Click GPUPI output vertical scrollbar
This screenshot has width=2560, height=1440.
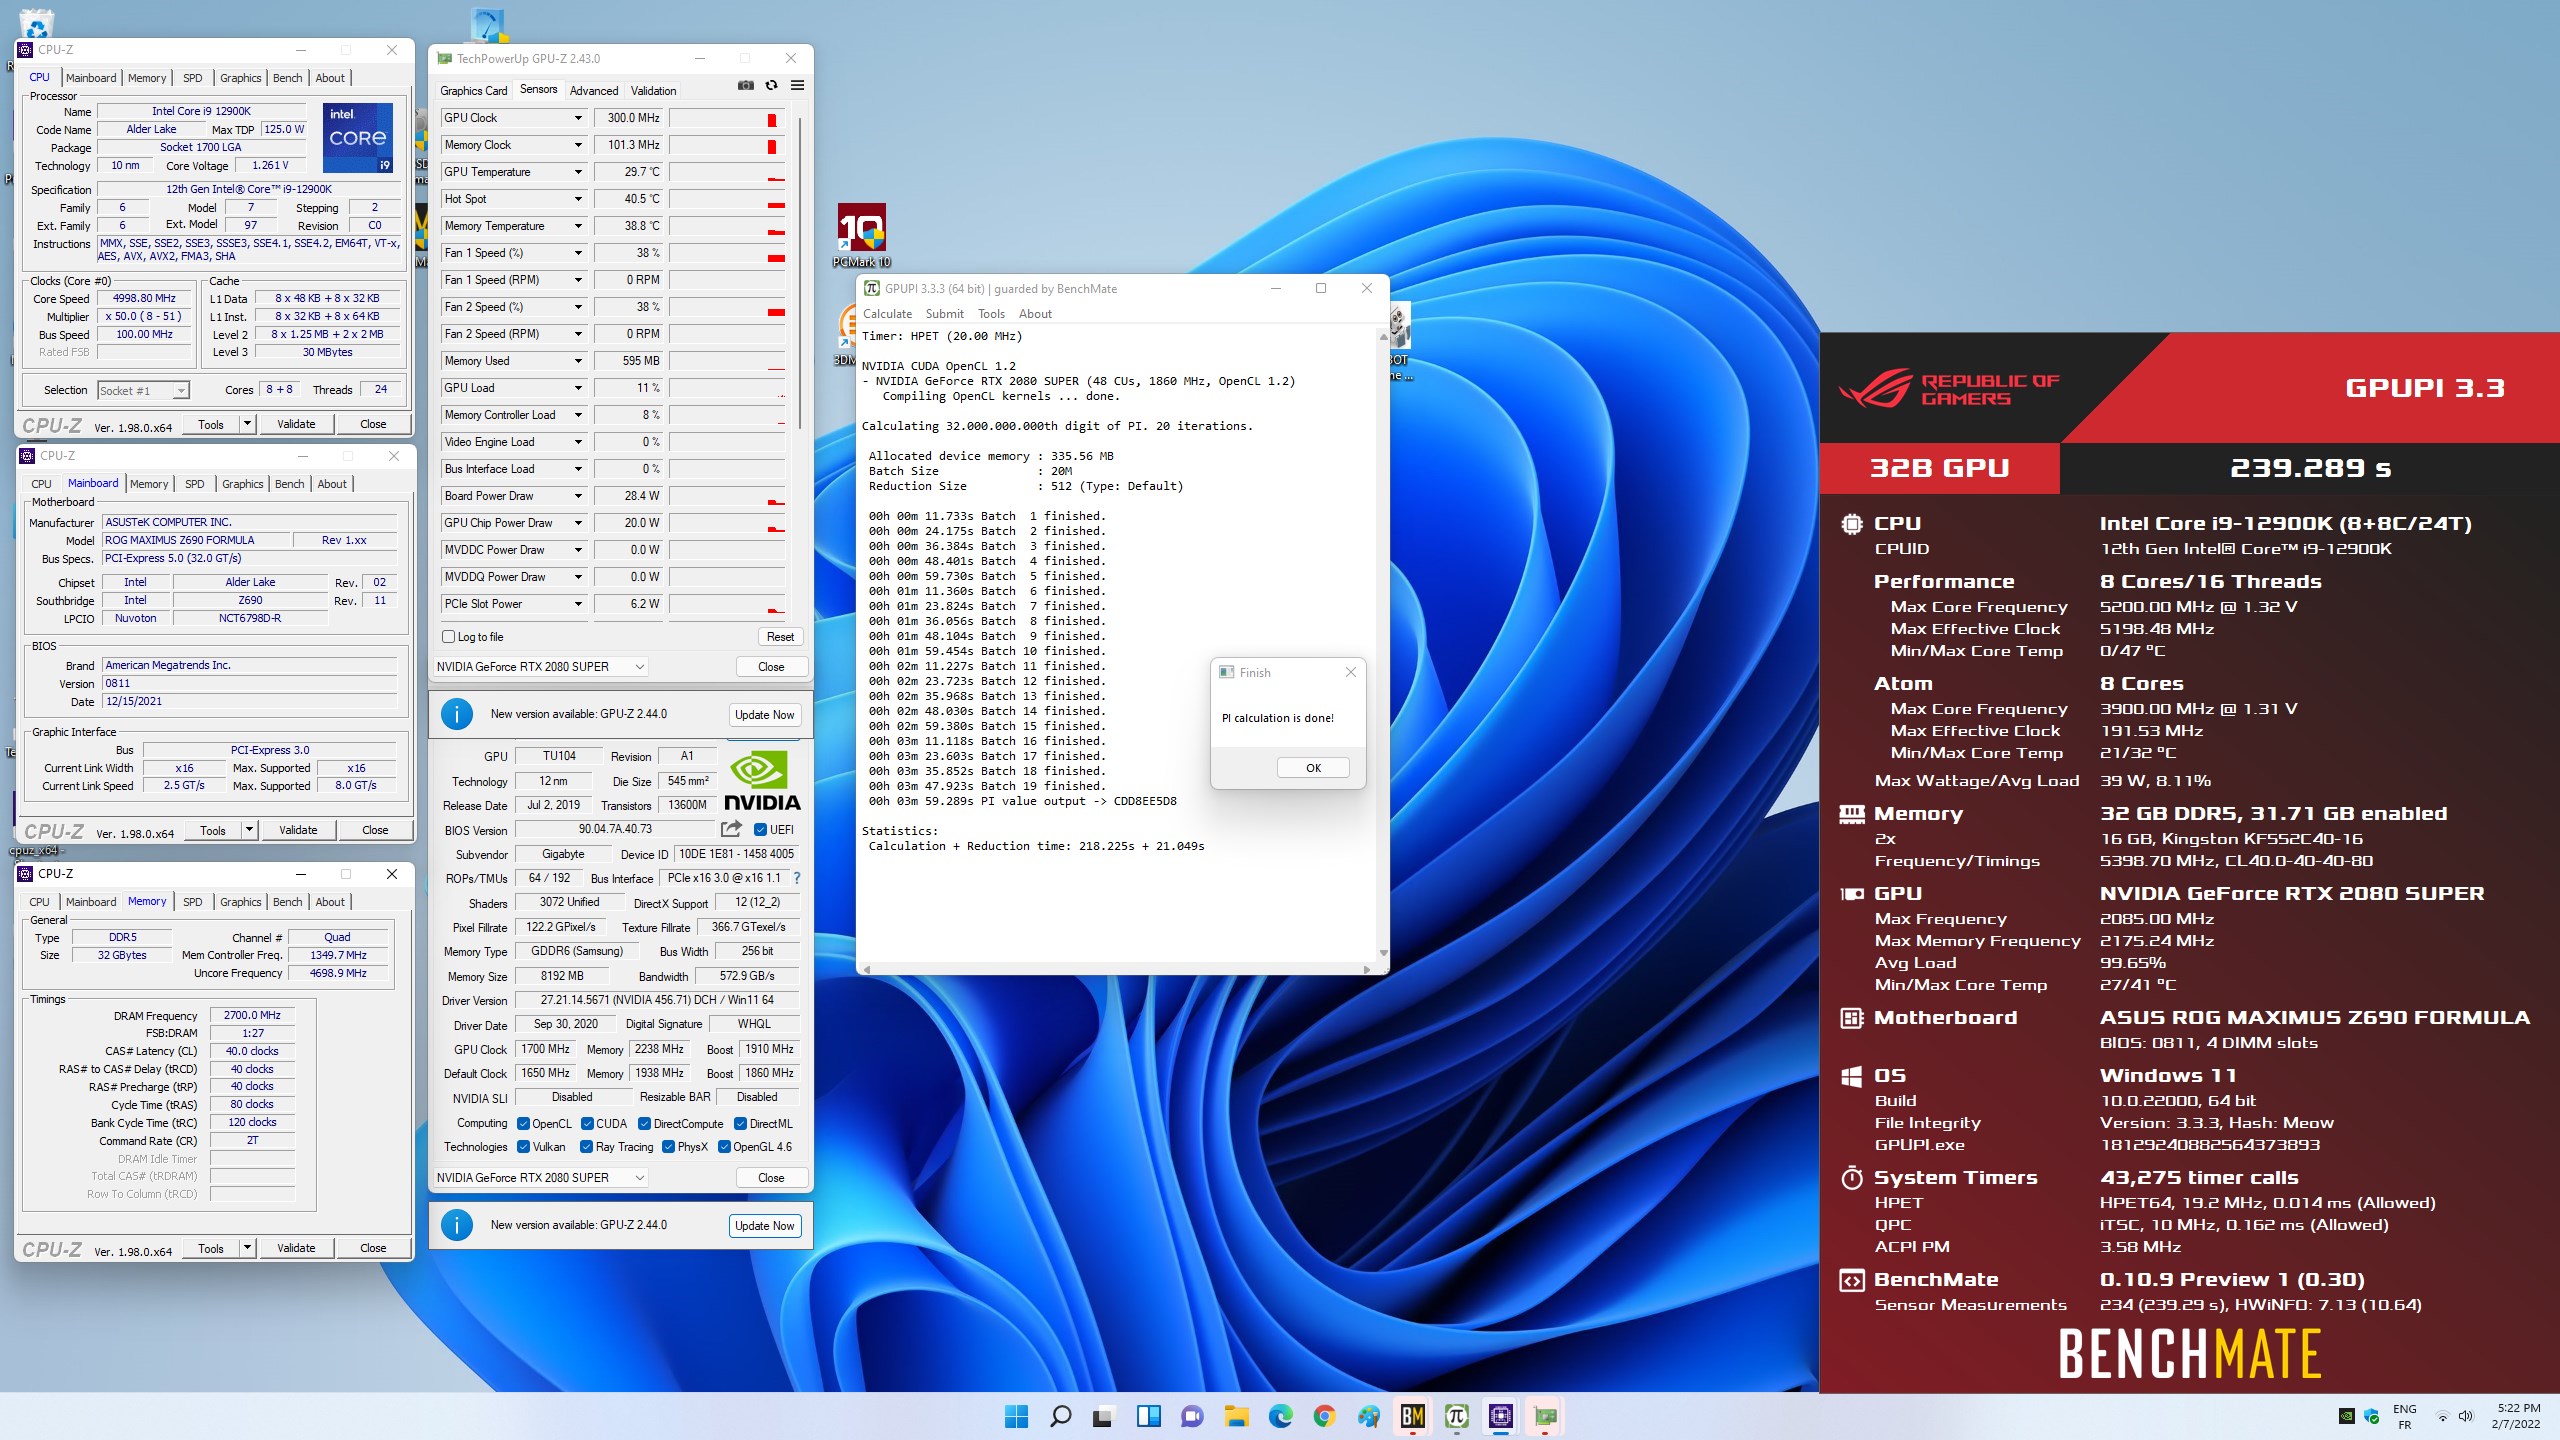pyautogui.click(x=1383, y=645)
